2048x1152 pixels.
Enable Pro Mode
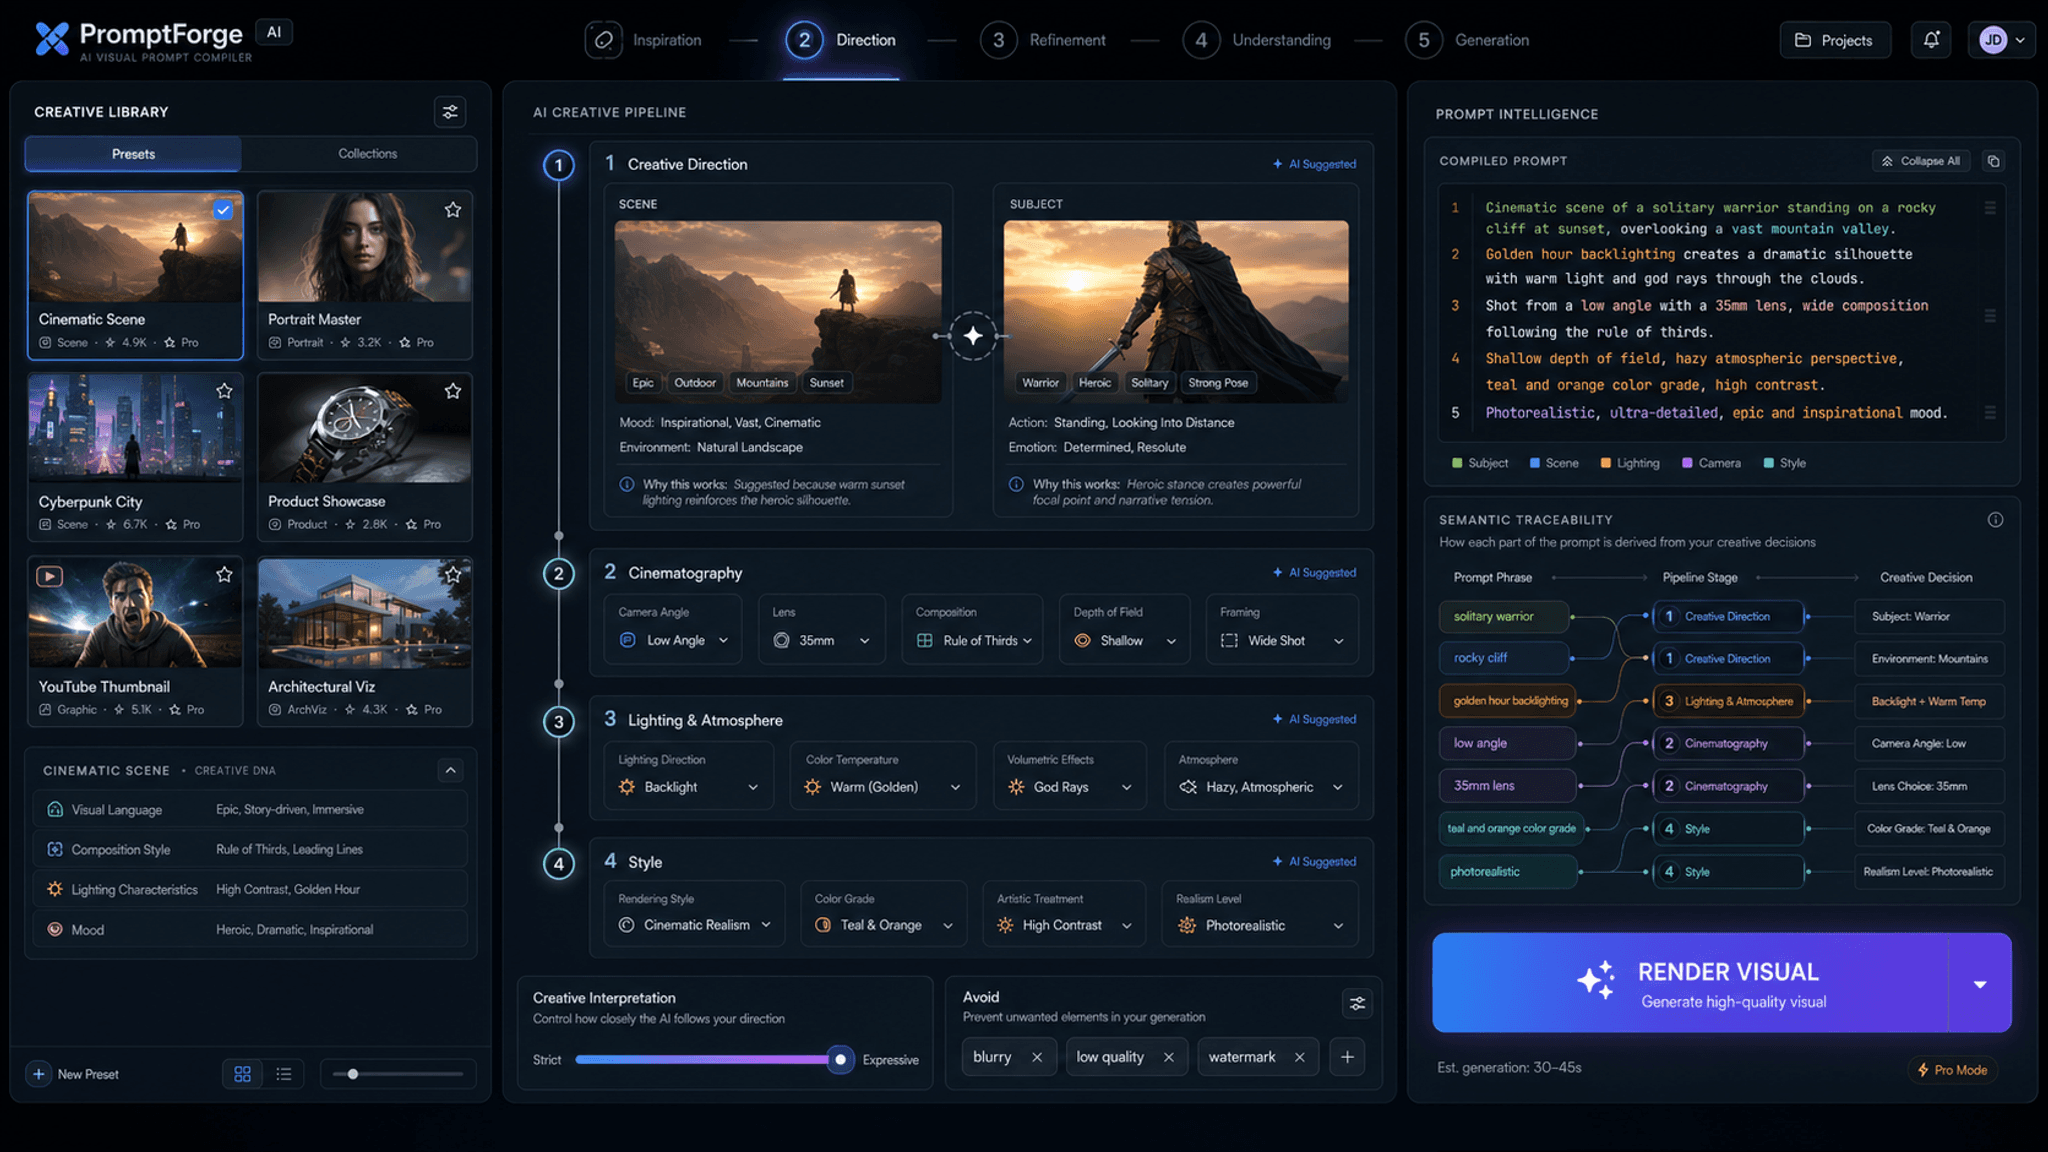(x=1952, y=1070)
